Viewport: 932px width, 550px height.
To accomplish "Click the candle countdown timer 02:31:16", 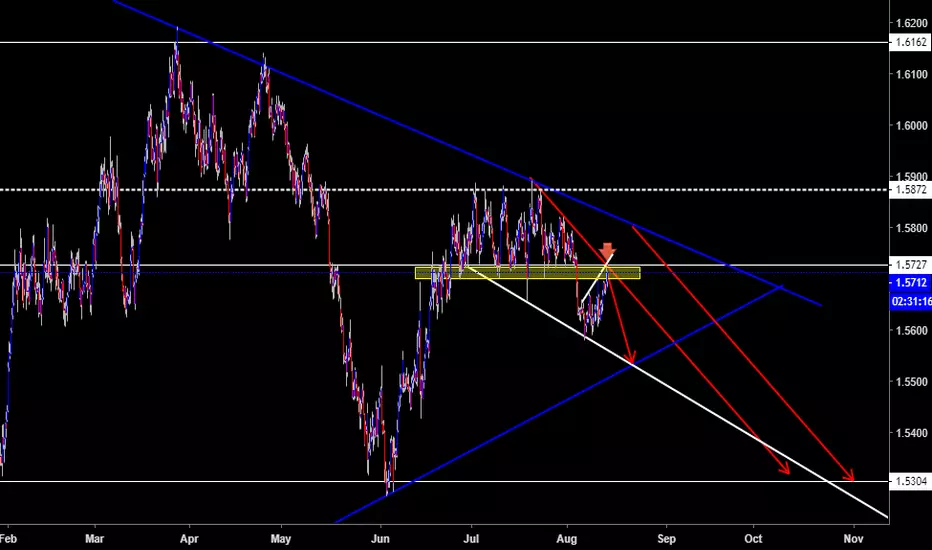I will point(911,301).
